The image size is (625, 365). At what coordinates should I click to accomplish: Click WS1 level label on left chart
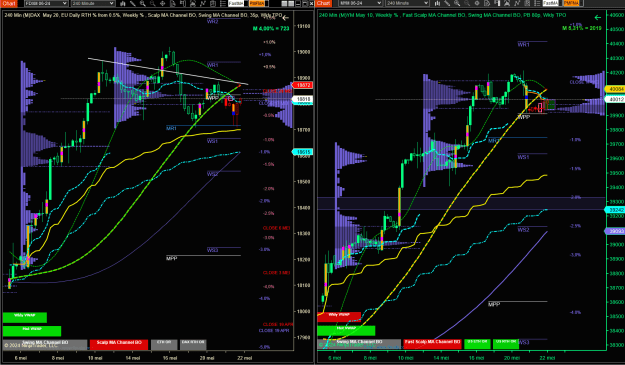pos(212,141)
